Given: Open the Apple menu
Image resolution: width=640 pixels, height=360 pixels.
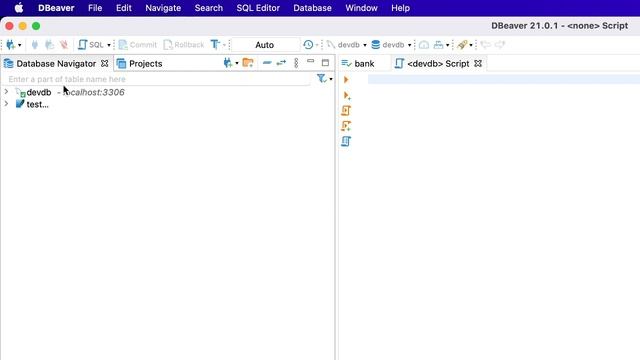Looking at the screenshot, I should (19, 8).
